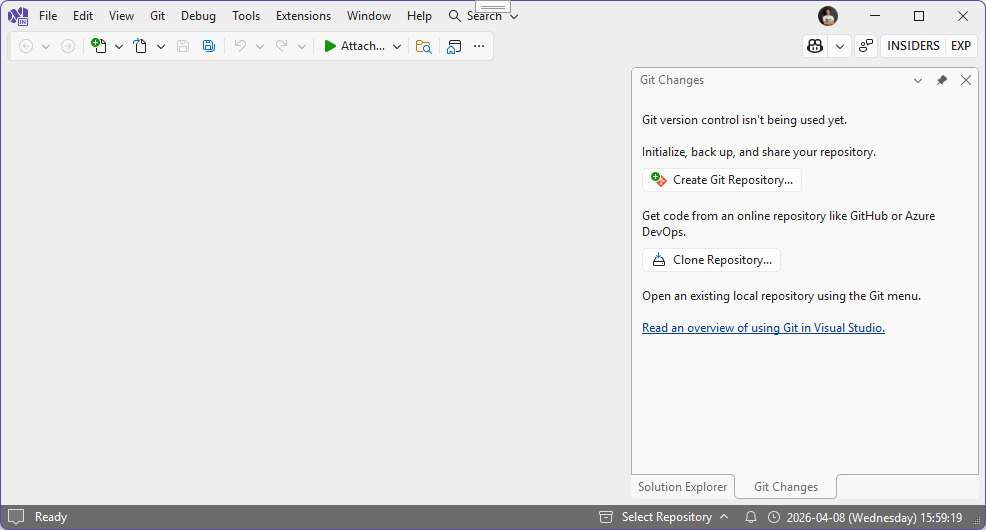The height and width of the screenshot is (530, 986).
Task: Click Create Git Repository button
Action: [x=722, y=180]
